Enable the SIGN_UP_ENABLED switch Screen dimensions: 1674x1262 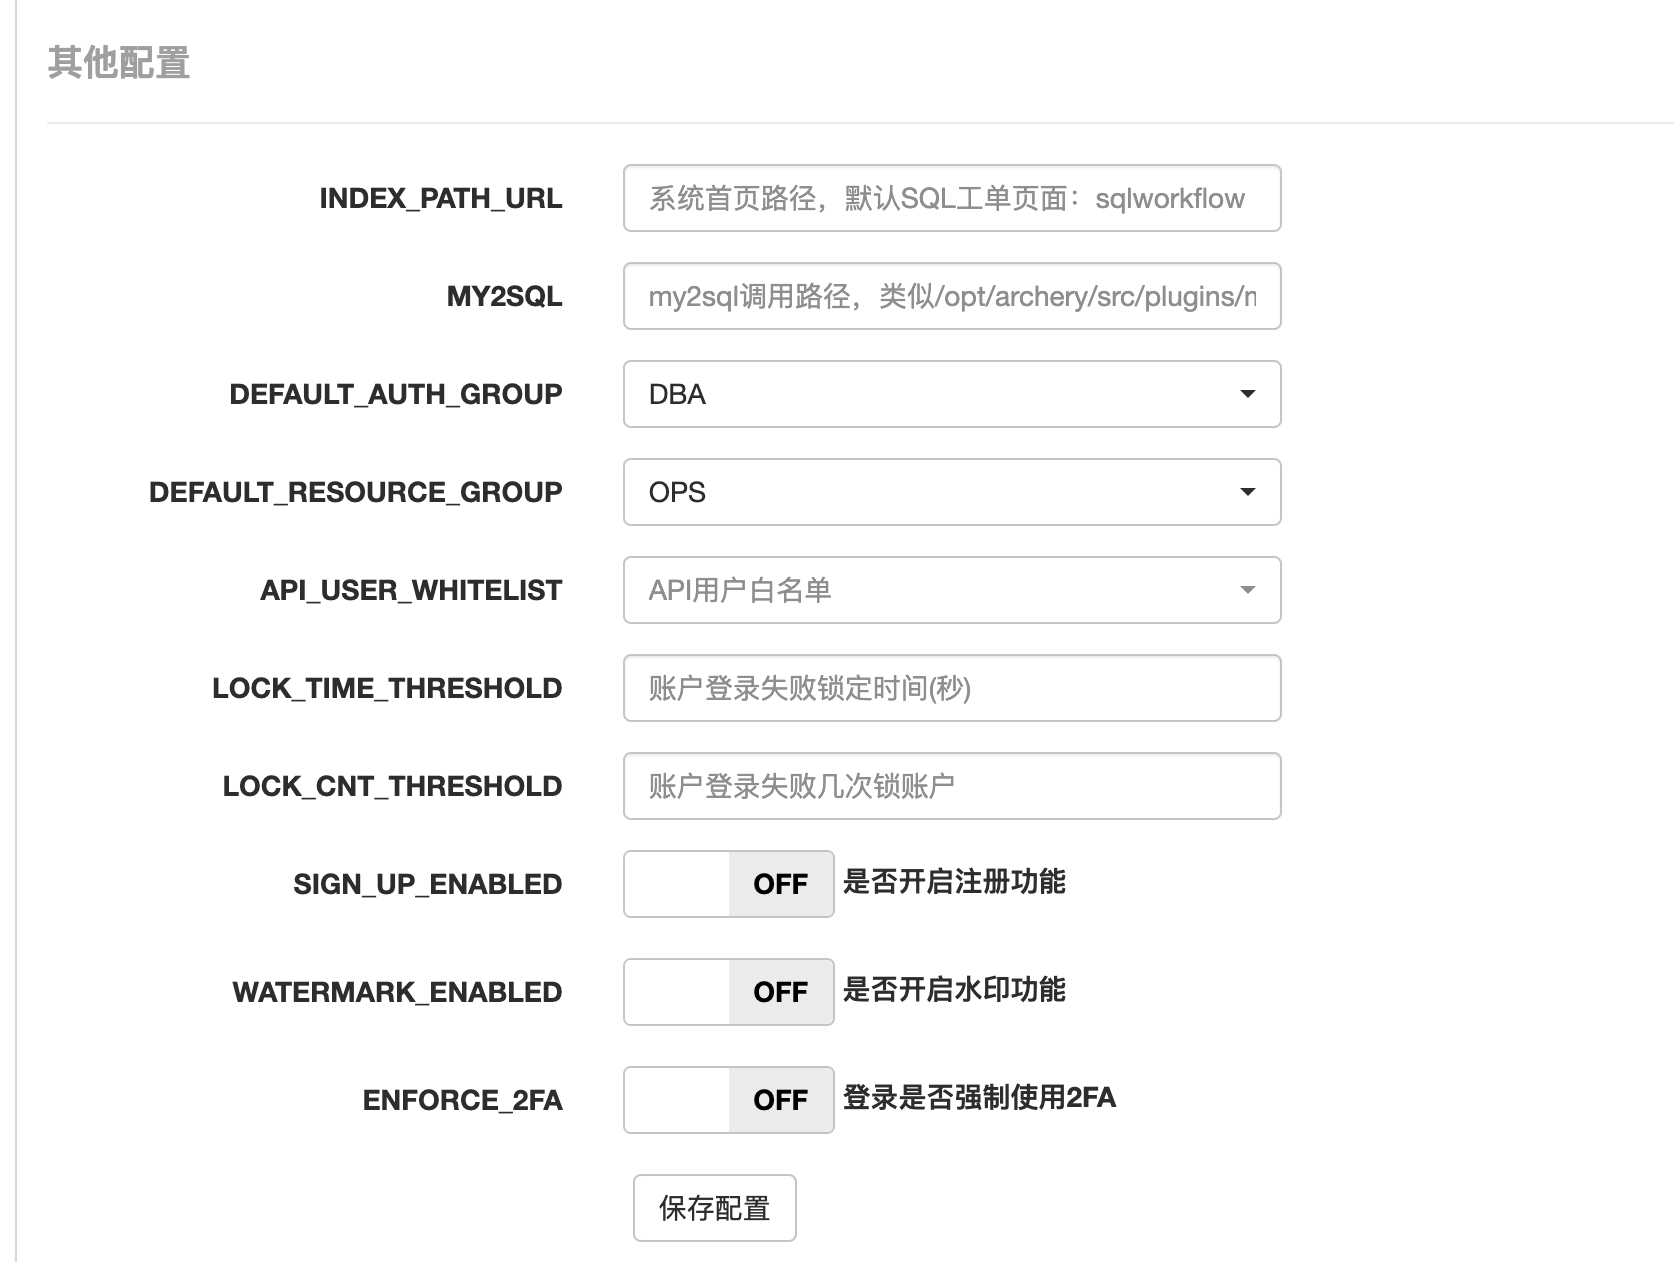click(x=728, y=884)
